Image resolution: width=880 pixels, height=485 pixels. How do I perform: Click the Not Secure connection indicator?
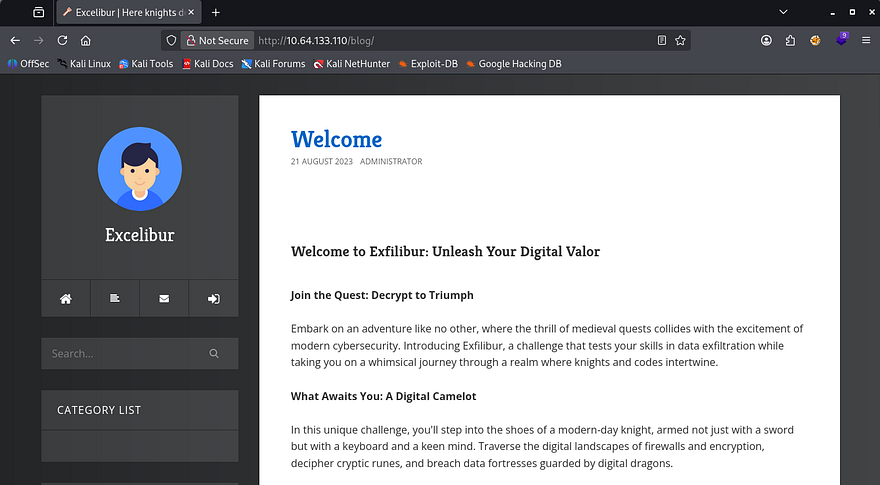215,41
